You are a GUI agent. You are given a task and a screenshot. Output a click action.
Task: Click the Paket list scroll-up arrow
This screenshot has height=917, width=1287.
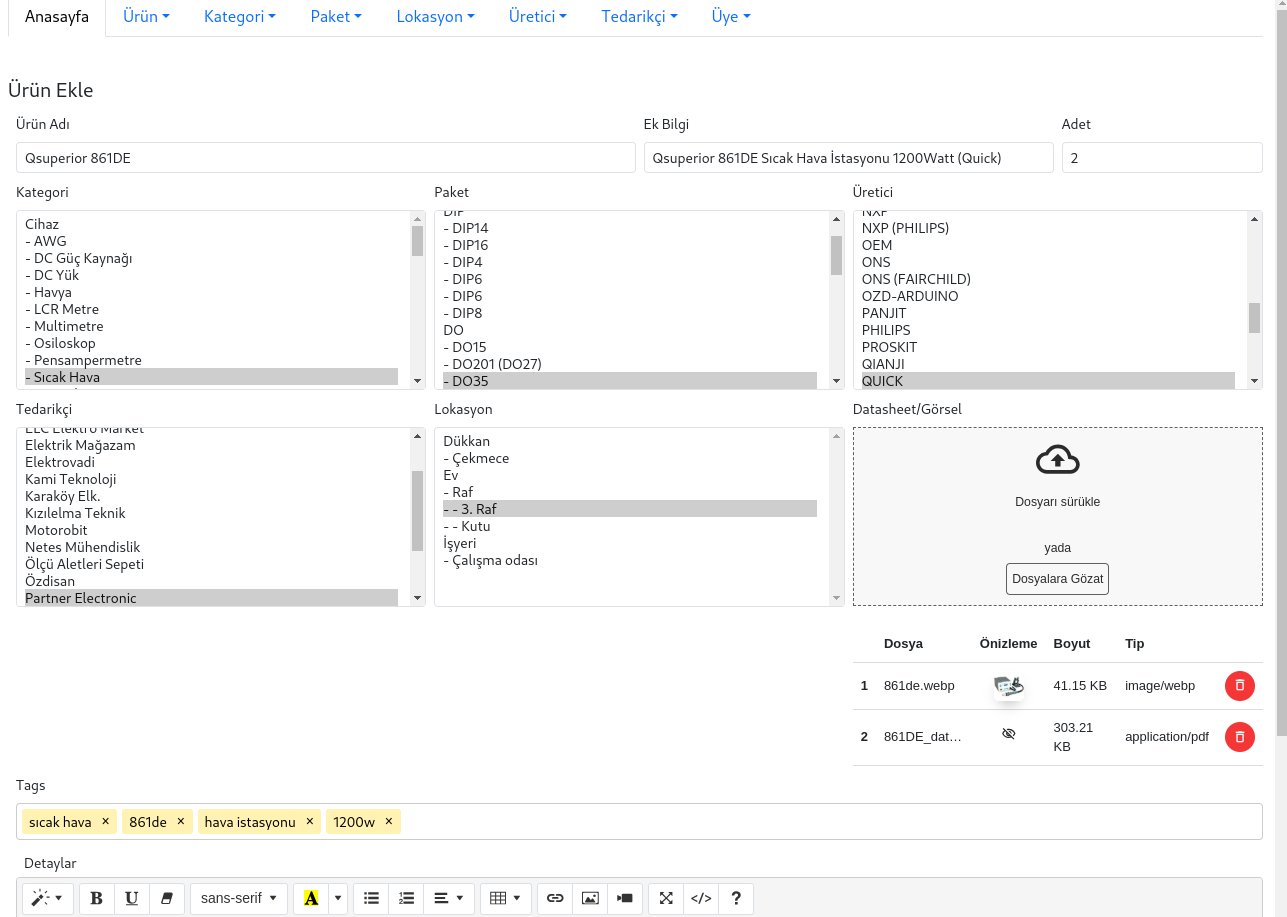coord(836,219)
